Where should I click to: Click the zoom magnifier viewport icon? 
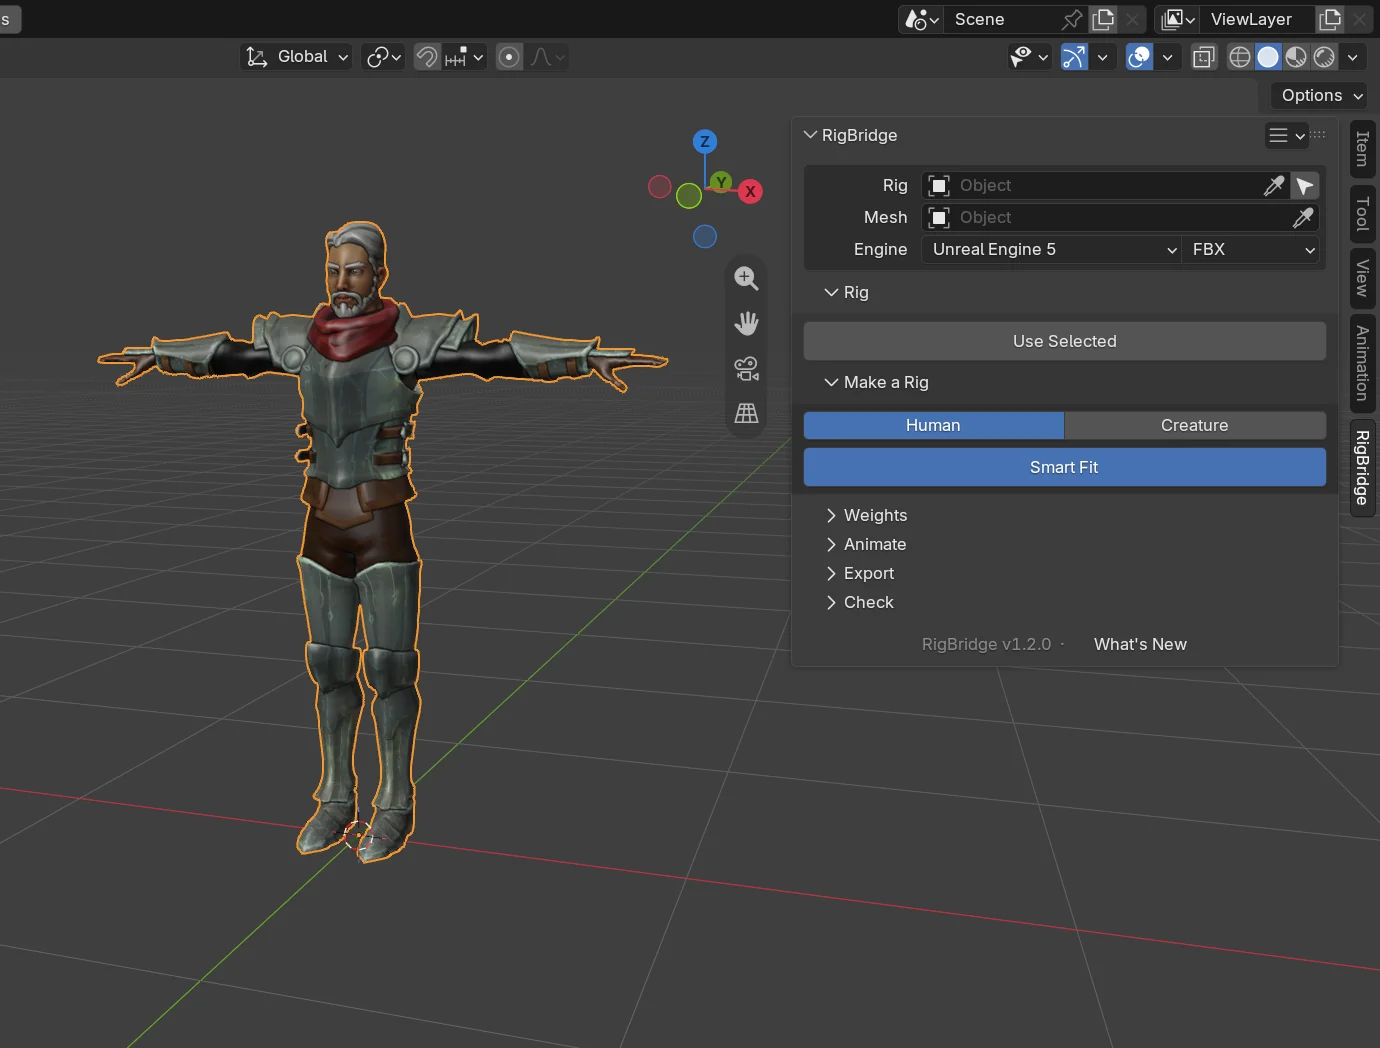(x=746, y=278)
